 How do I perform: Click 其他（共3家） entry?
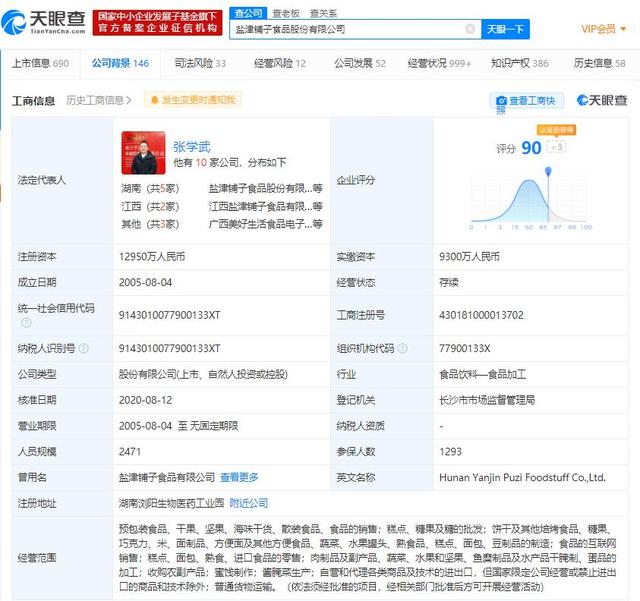click(x=150, y=224)
